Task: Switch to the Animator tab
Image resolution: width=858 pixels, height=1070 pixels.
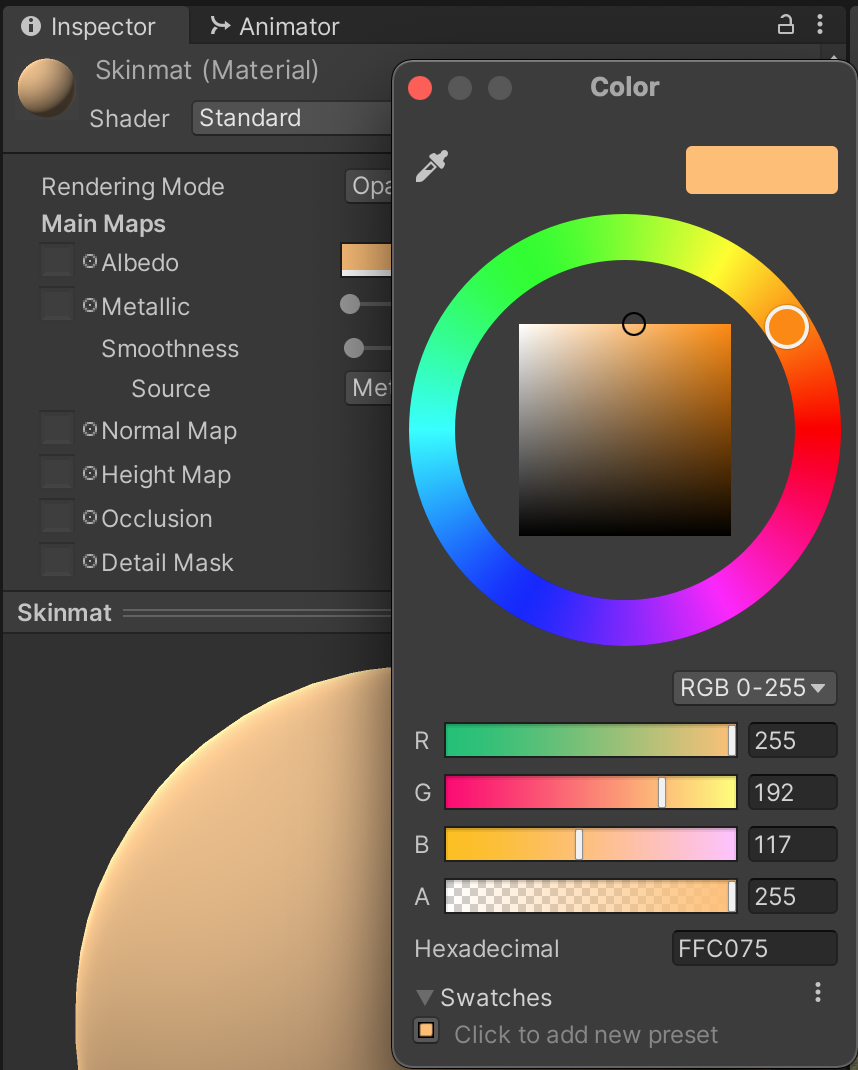Action: coord(275,27)
